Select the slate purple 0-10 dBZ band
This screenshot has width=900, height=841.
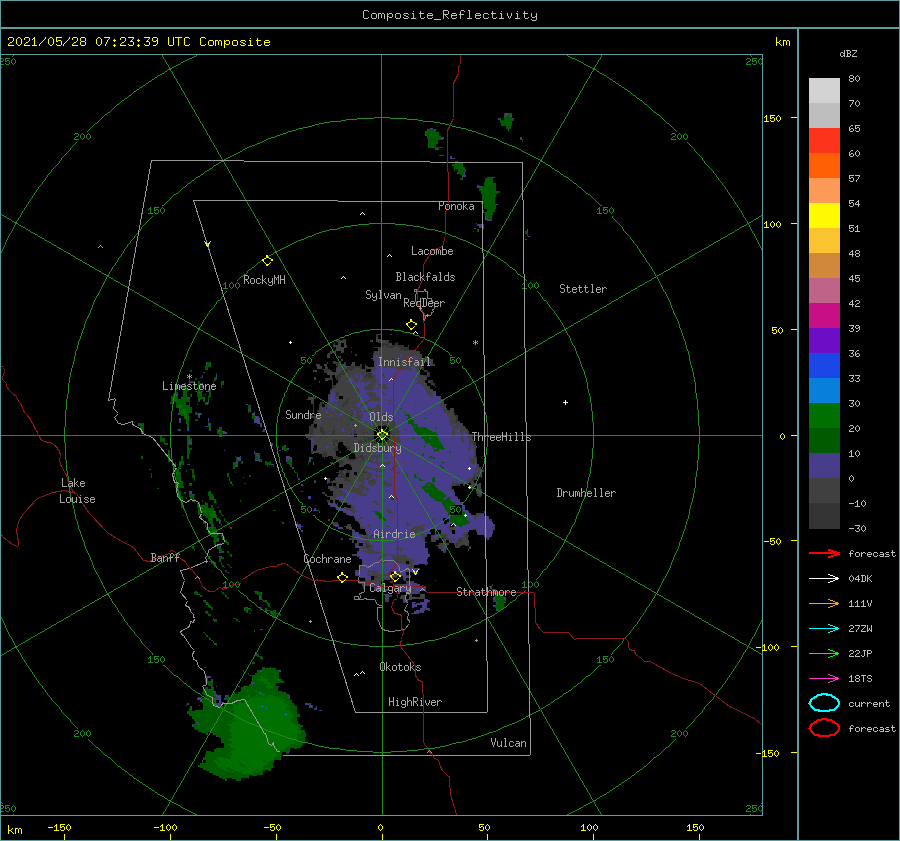824,466
